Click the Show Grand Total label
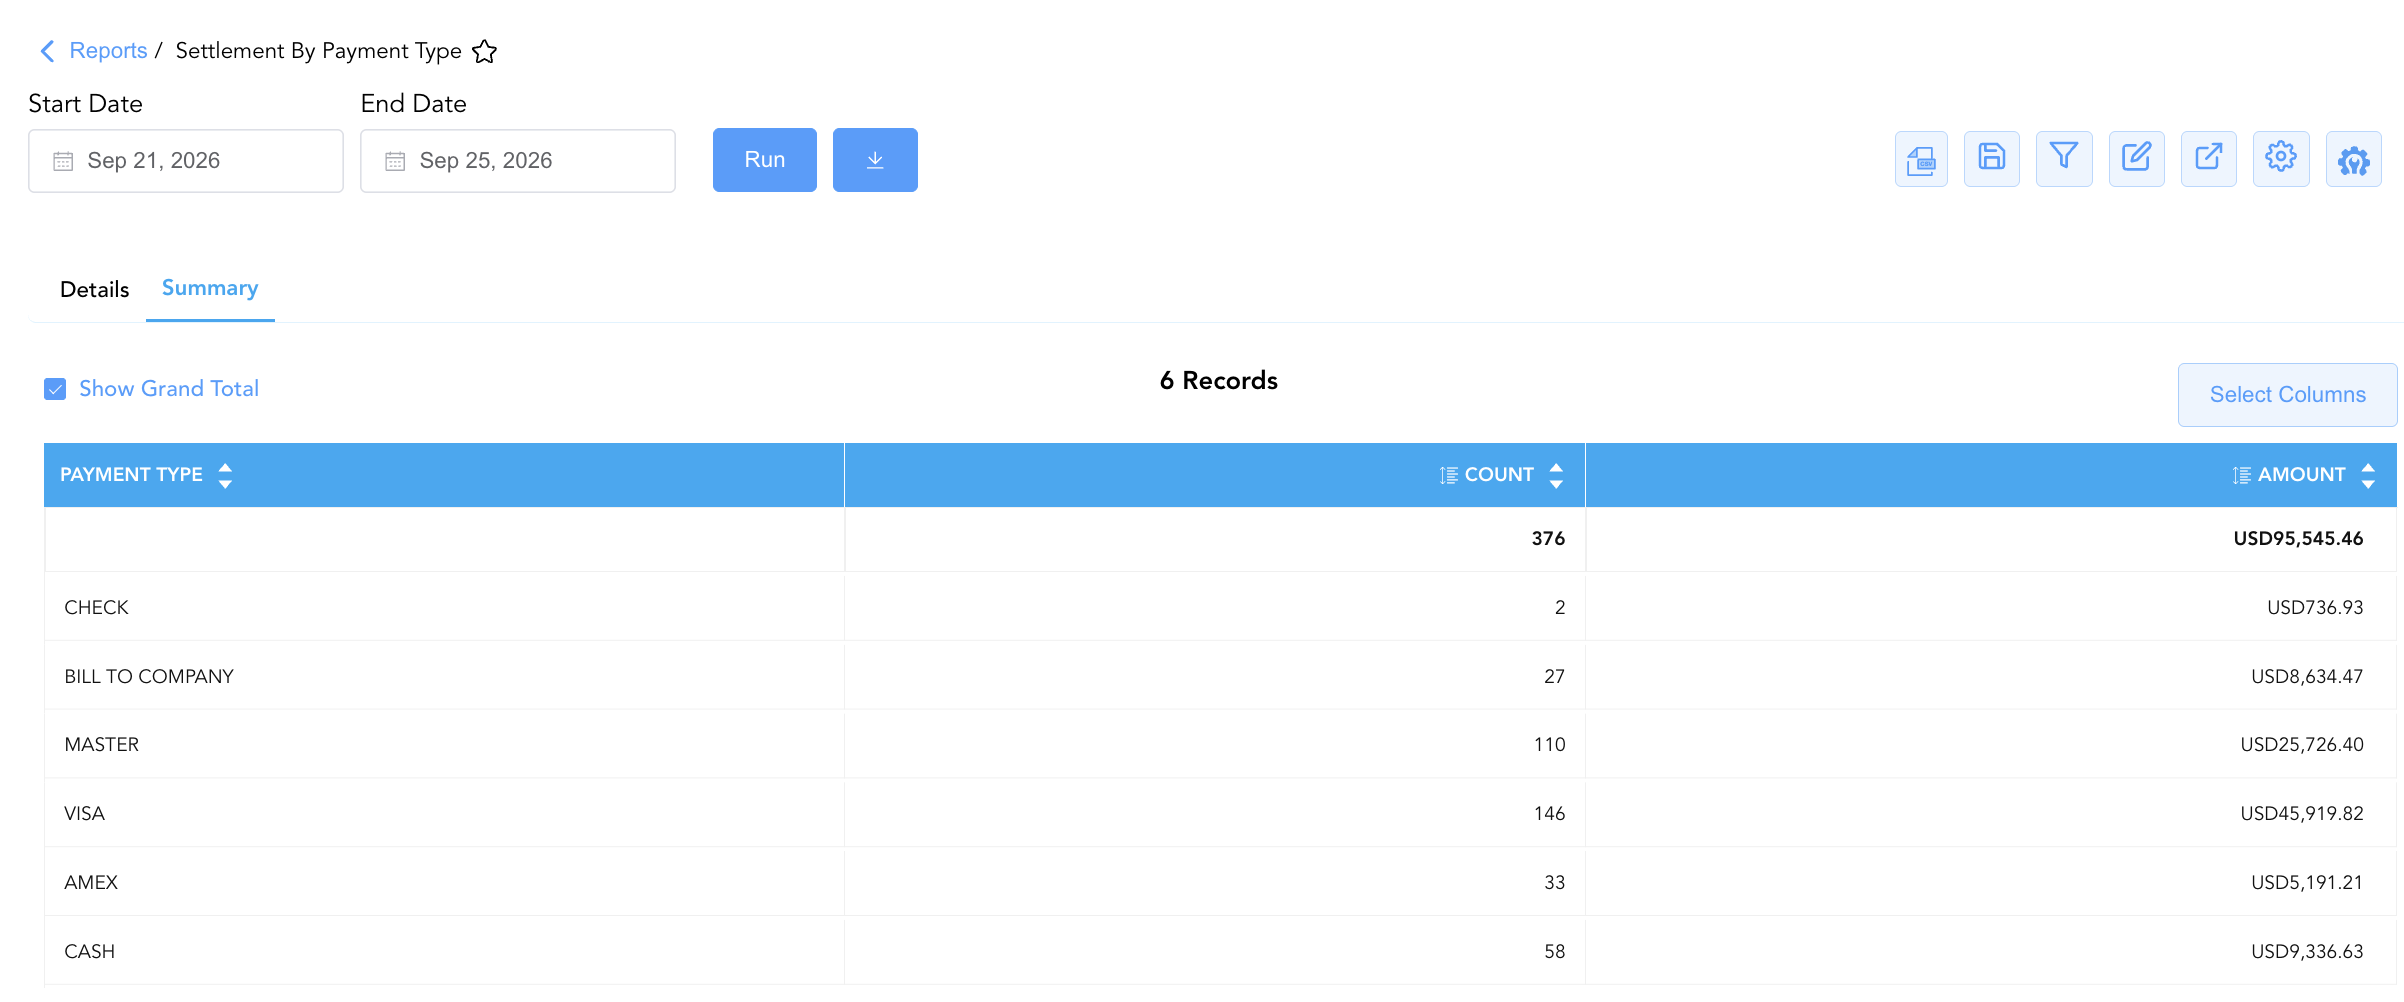The width and height of the screenshot is (2404, 1002). pos(169,389)
